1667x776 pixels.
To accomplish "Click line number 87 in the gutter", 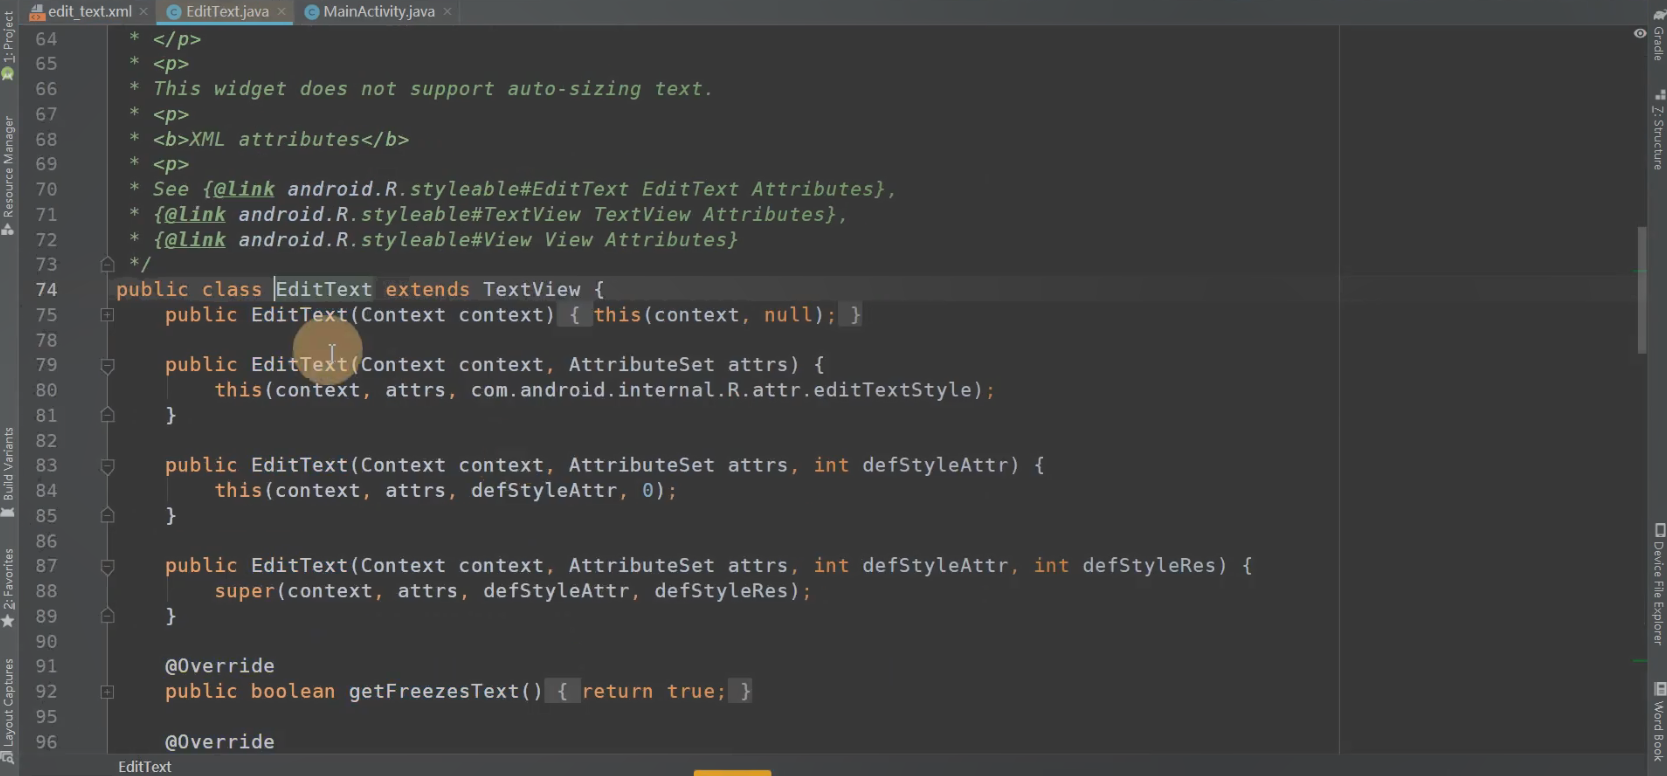I will click(46, 566).
